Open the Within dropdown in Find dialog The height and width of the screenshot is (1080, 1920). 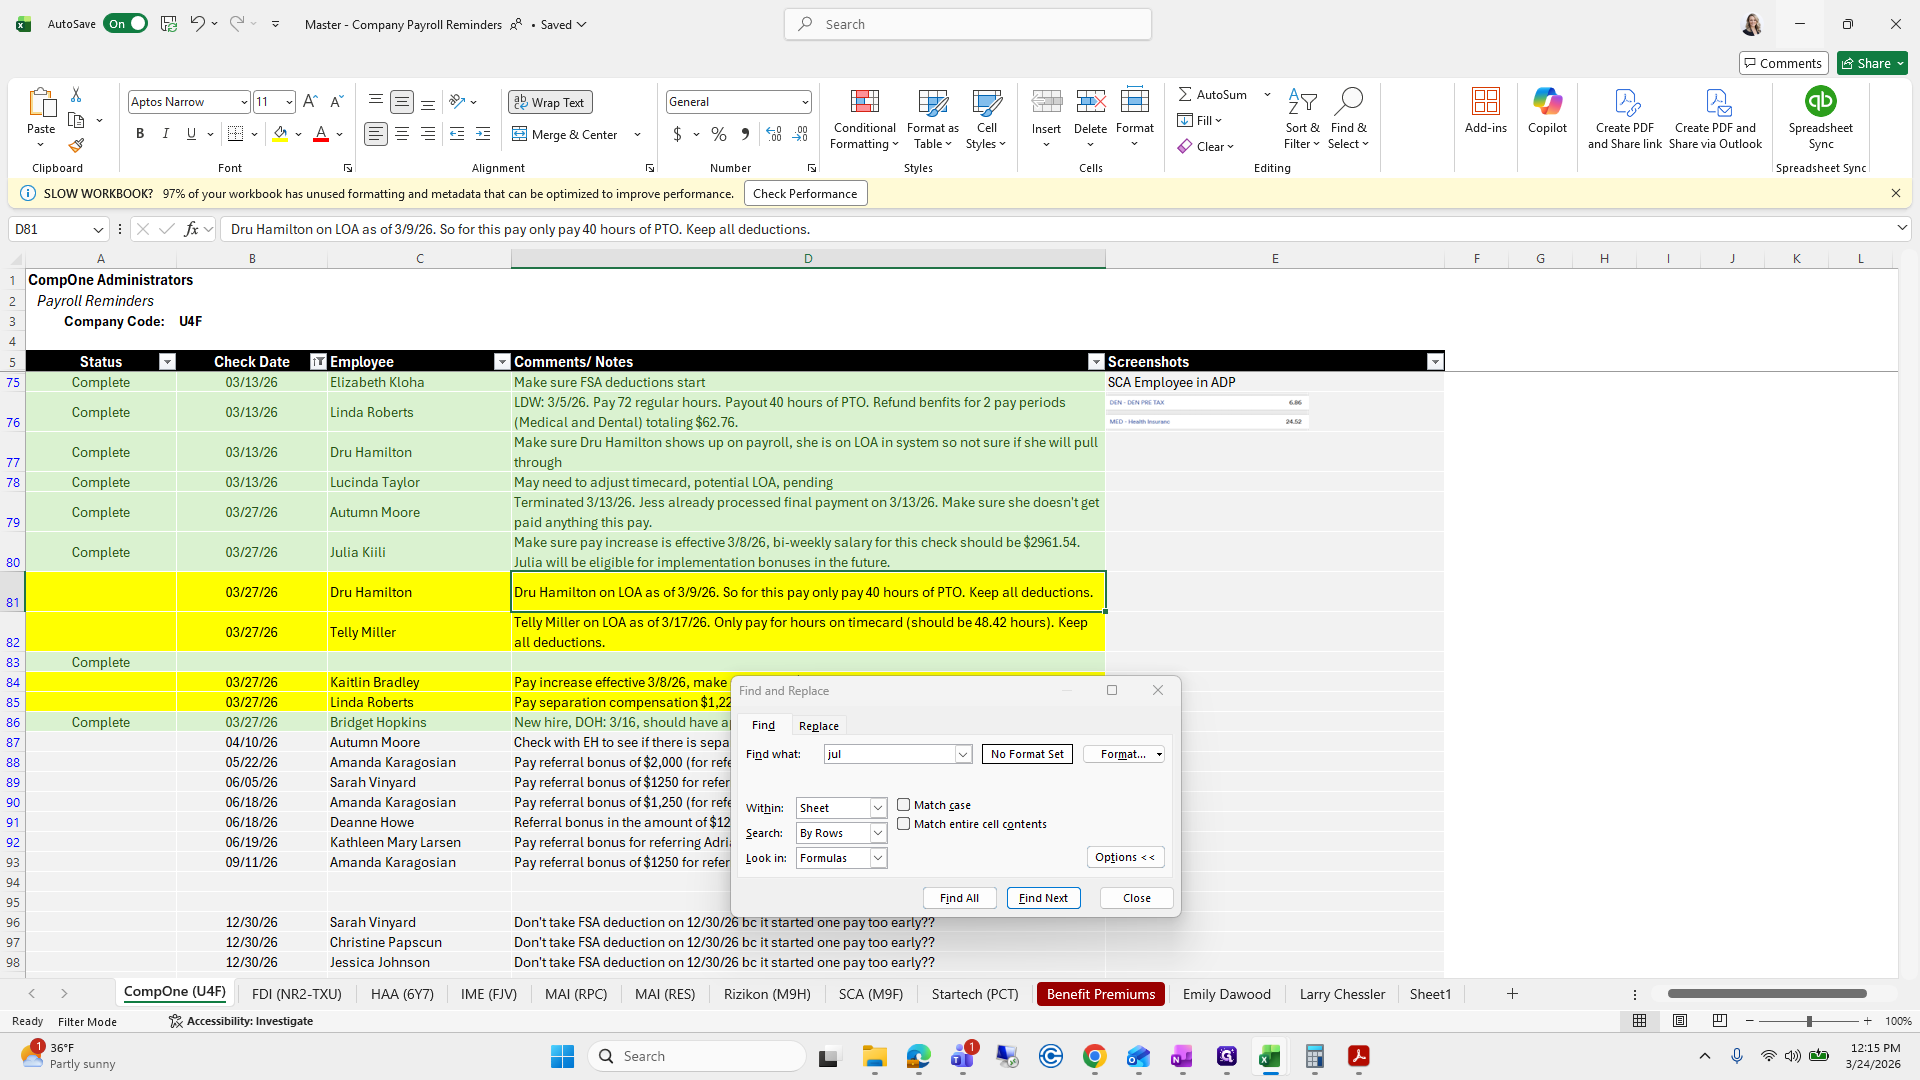(877, 808)
